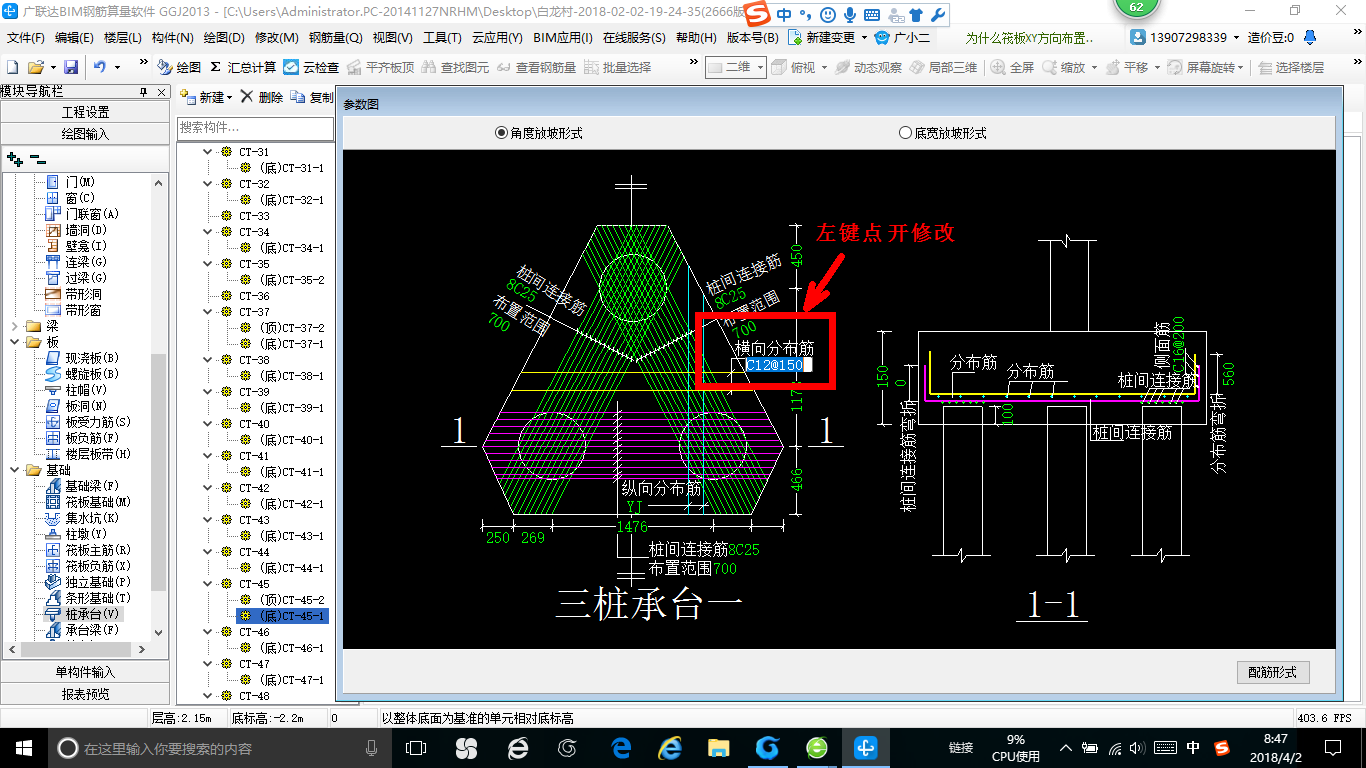Open 钢筋量(Q) menu
Screen dimensions: 1366x768
tap(335, 38)
